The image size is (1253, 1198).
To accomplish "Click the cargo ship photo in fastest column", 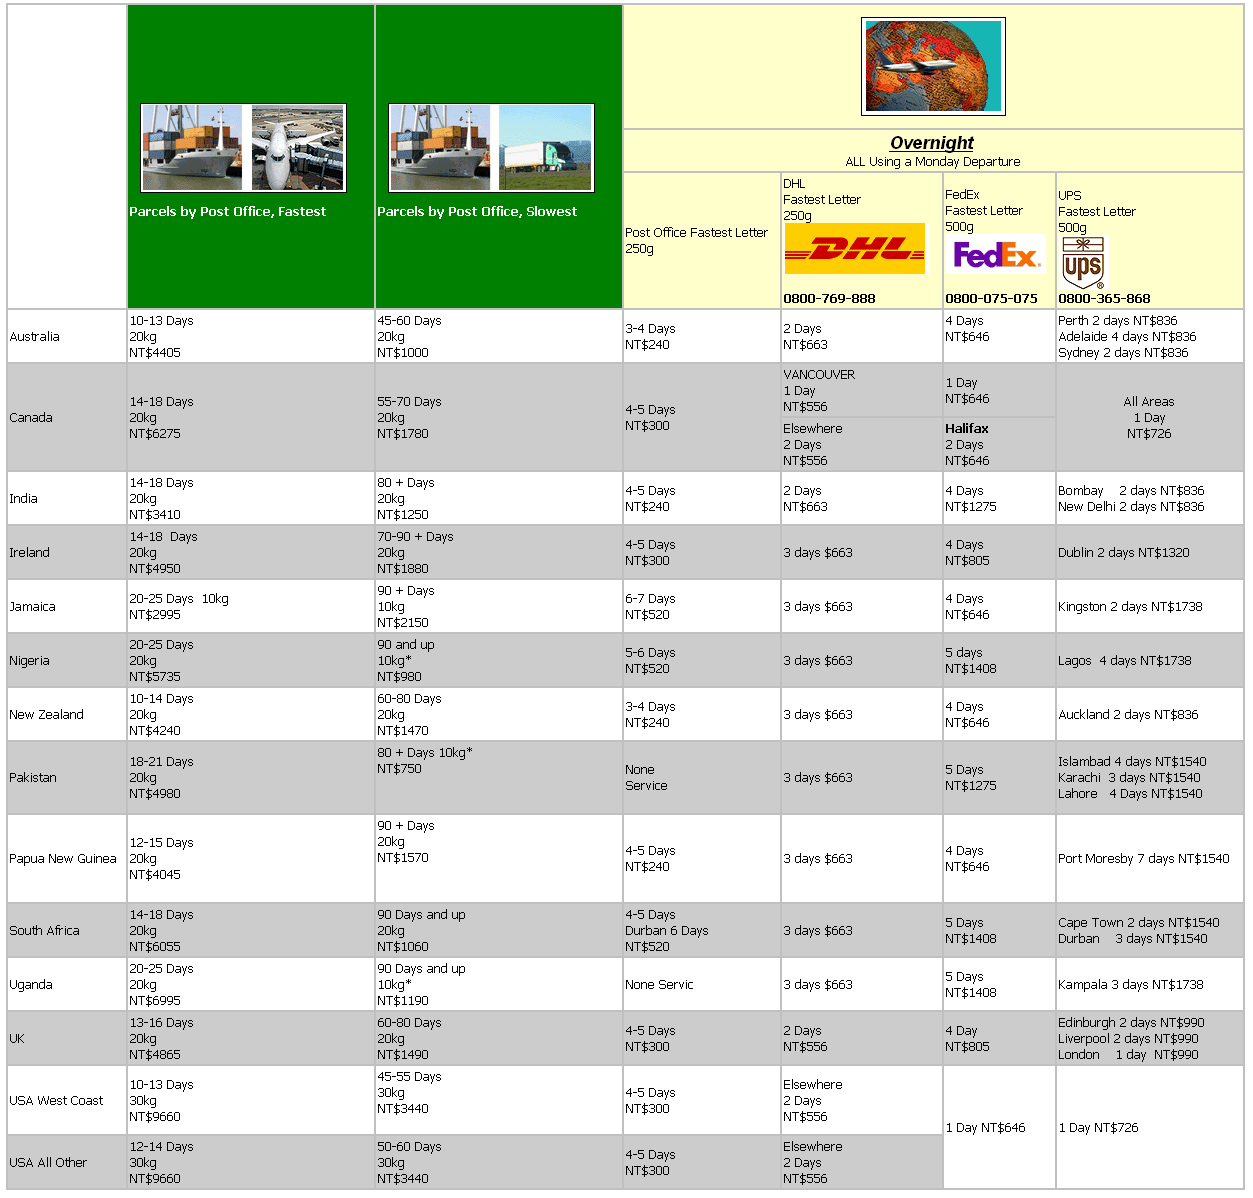I will tap(192, 148).
